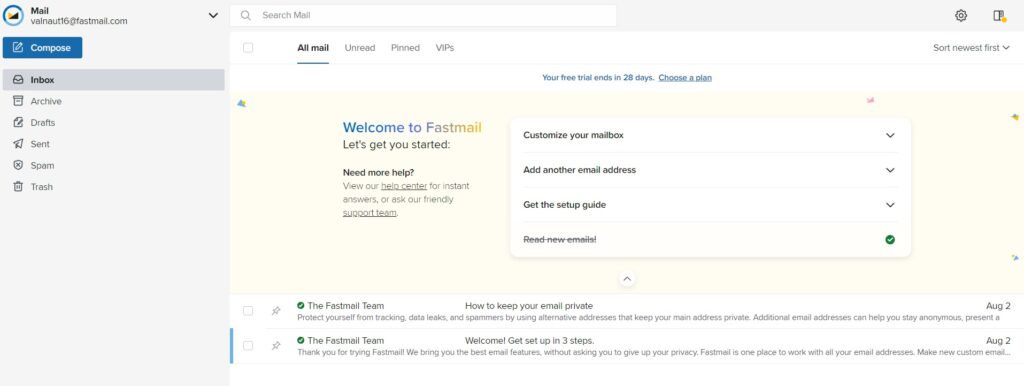Open the Sort newest first dropdown

click(x=971, y=48)
